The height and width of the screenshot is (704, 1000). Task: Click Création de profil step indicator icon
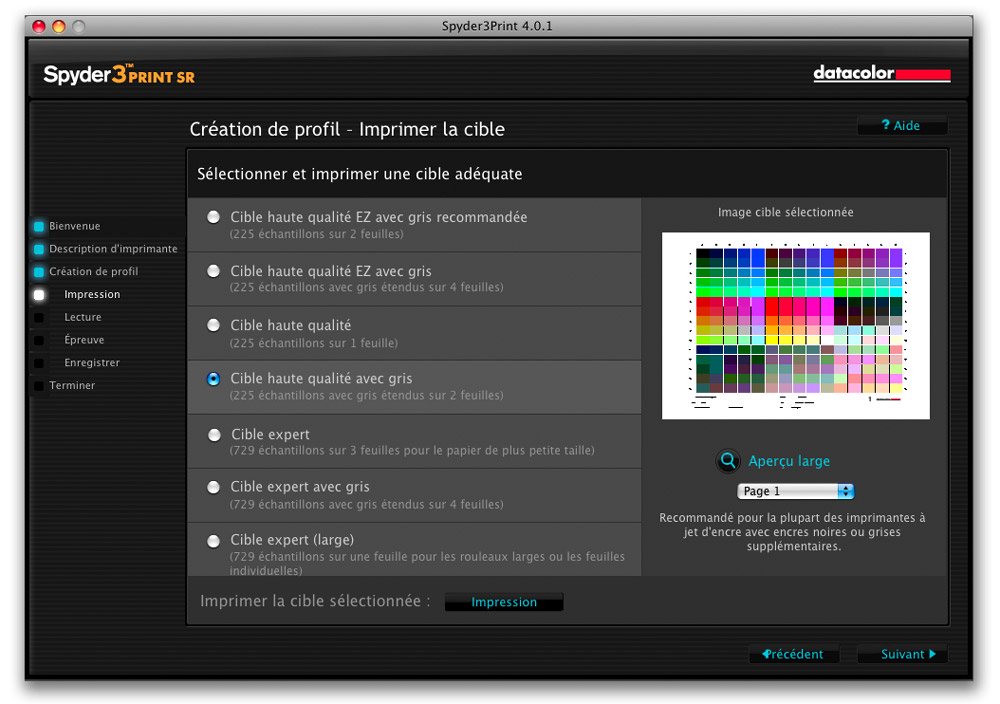coord(39,272)
